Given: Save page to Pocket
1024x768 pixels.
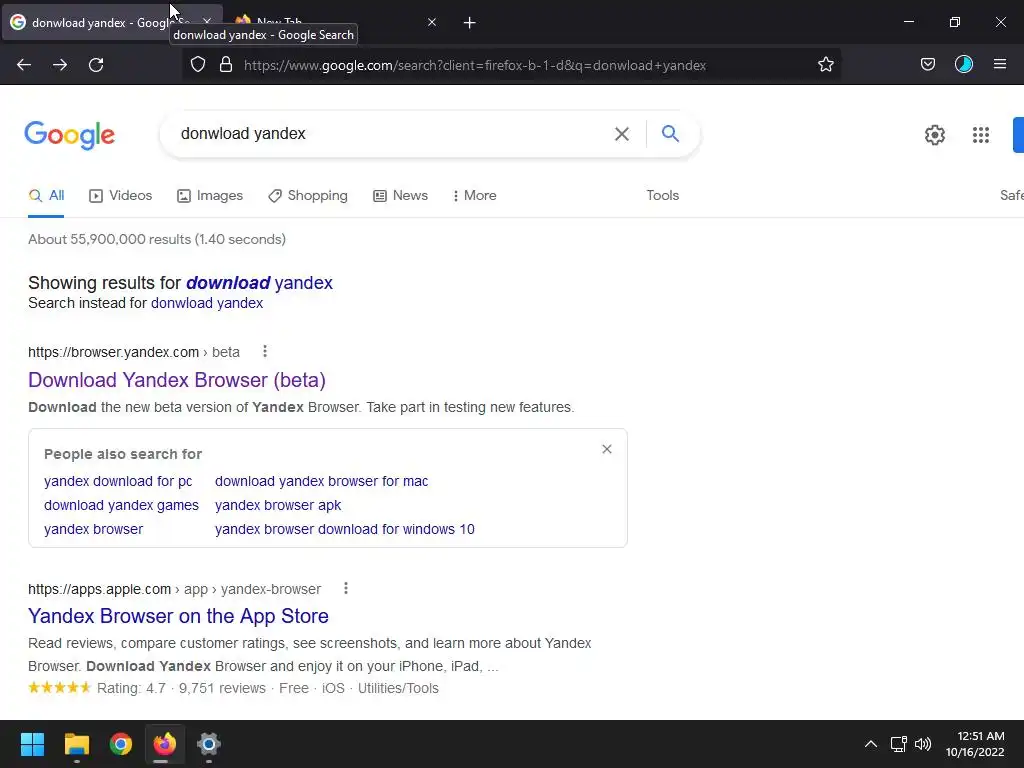Looking at the screenshot, I should coord(927,65).
